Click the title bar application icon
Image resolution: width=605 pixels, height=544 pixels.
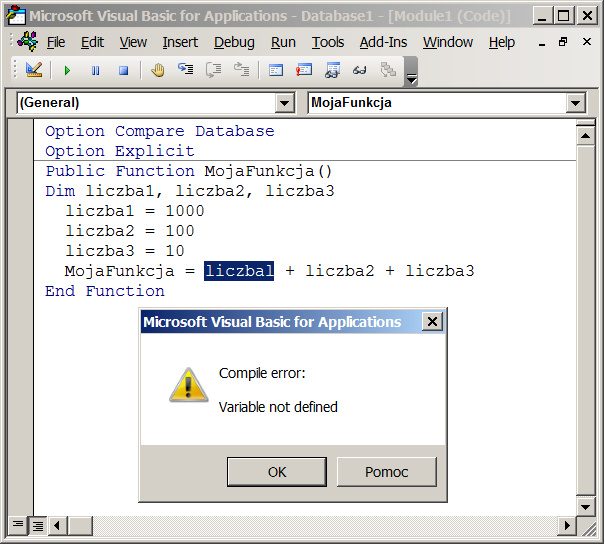tap(16, 15)
